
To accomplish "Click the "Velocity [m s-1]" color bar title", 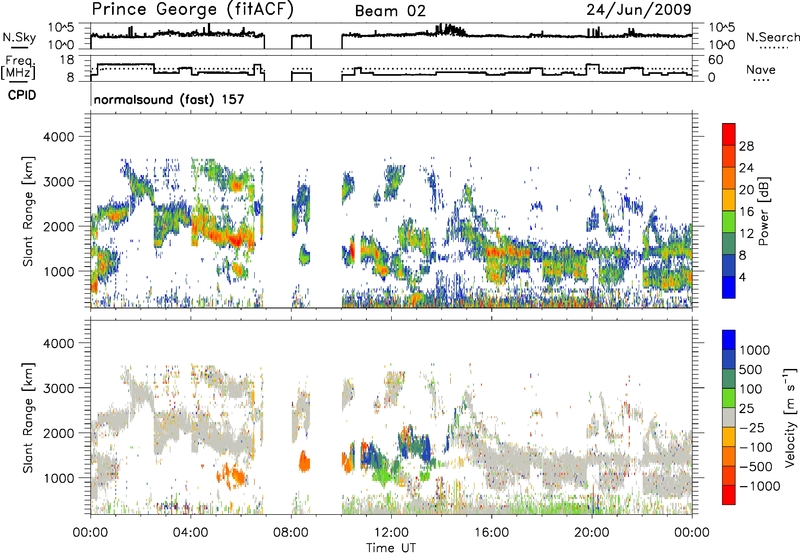I will (x=790, y=417).
